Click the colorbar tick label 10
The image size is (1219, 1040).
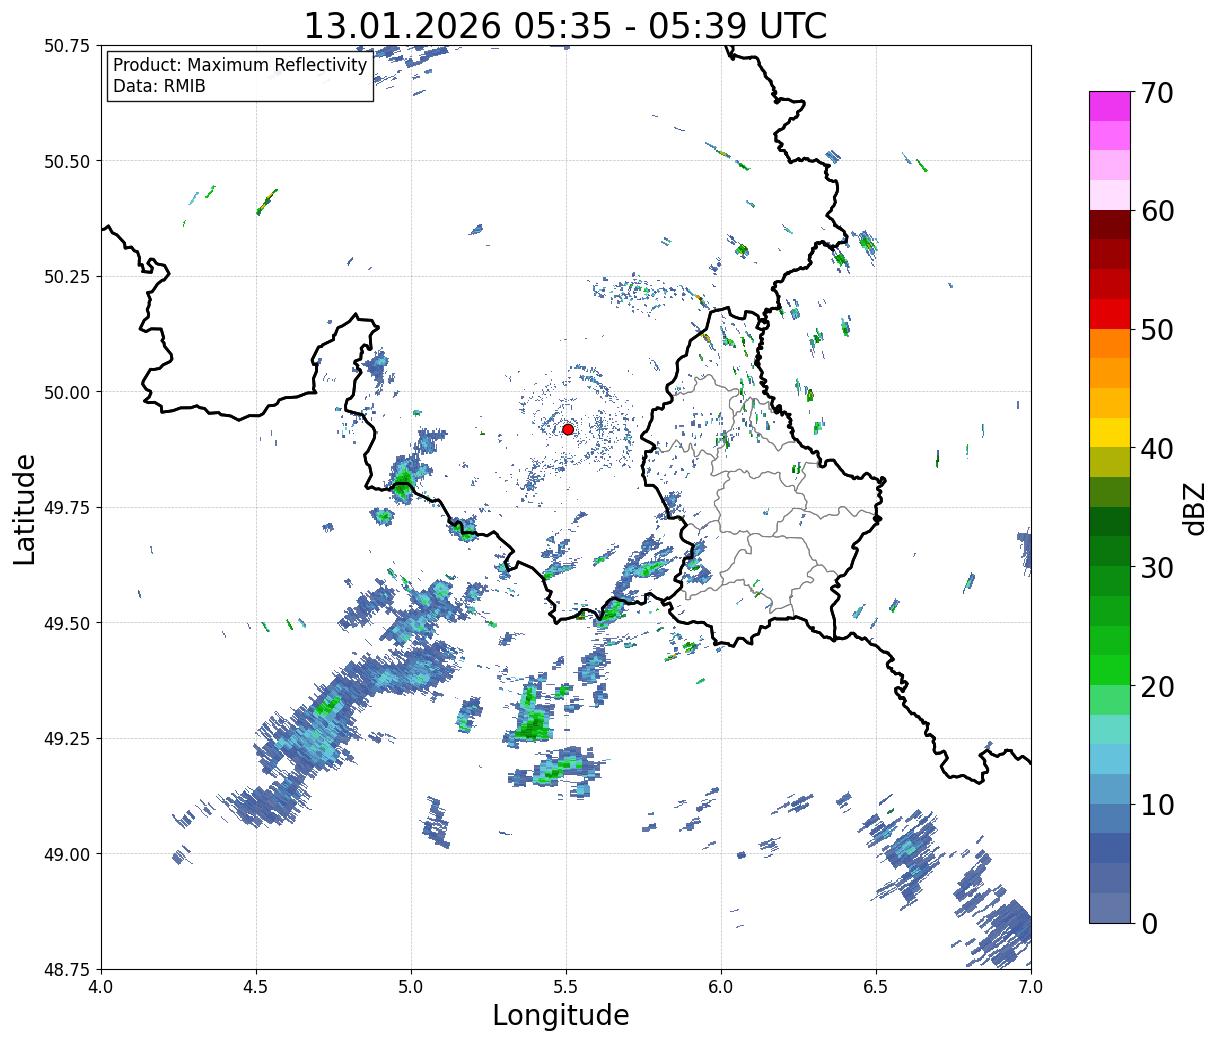tap(1156, 804)
